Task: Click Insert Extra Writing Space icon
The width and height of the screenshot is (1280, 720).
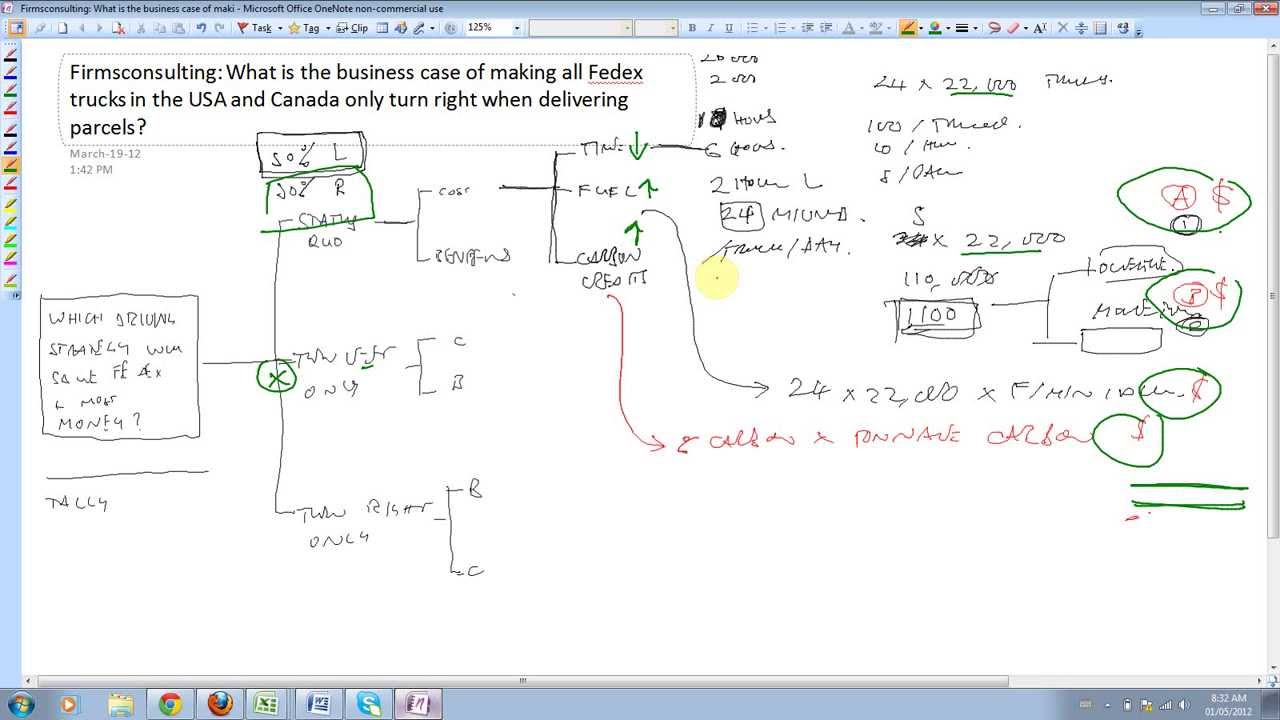Action: tap(1081, 28)
